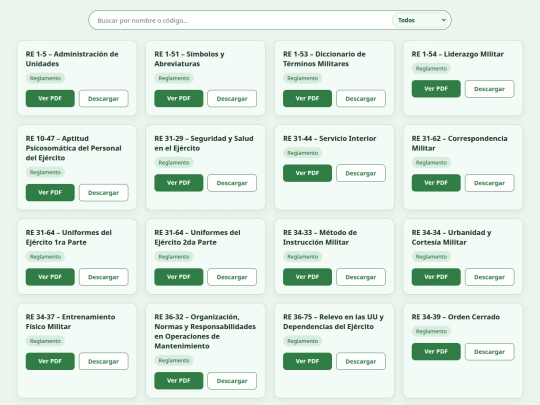Image resolution: width=540 pixels, height=405 pixels.
Task: Download RE 1-51 Símbolos y Abreviaturas
Action: pos(232,98)
